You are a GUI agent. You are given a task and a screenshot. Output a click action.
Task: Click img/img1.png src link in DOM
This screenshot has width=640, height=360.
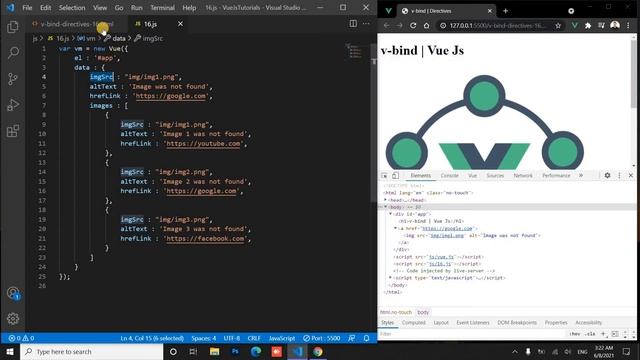447,236
